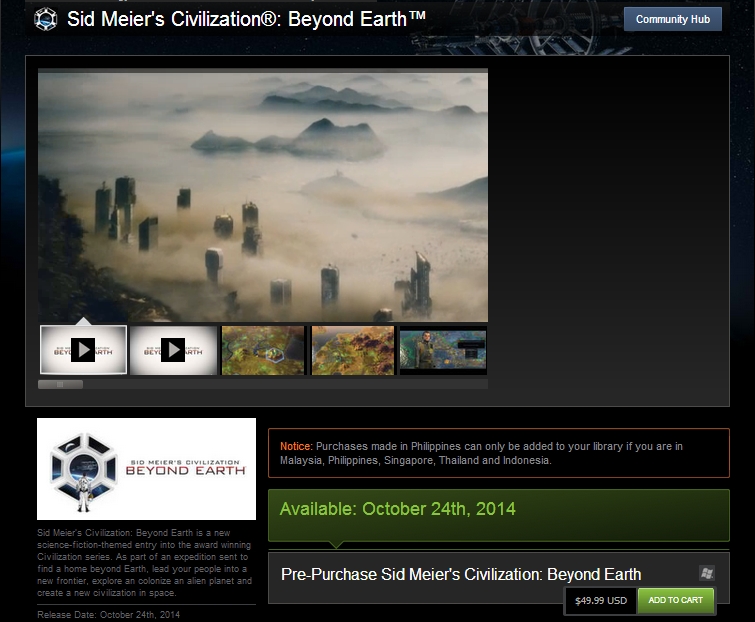The width and height of the screenshot is (755, 622).
Task: Click the thumbnail strip scrollbar handle
Action: point(60,384)
